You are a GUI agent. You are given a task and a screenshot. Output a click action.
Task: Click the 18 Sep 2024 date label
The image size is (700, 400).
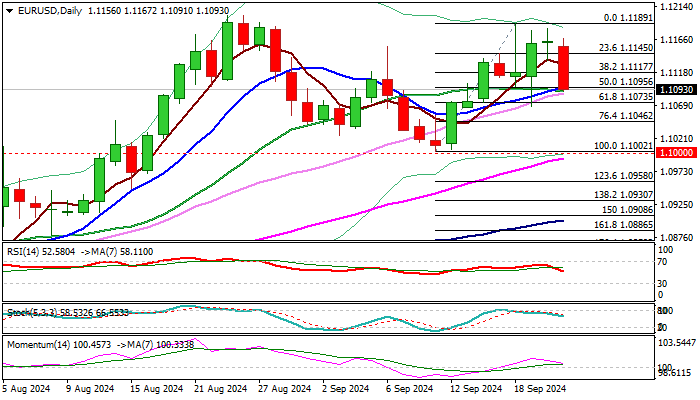540,389
